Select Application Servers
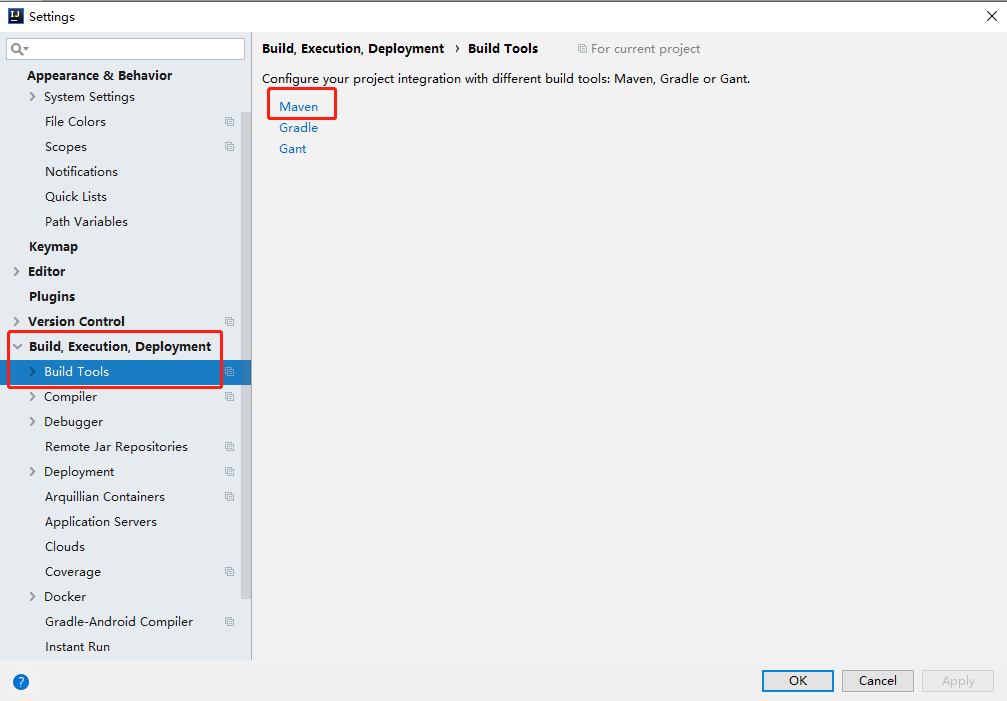Image resolution: width=1007 pixels, height=701 pixels. click(101, 522)
